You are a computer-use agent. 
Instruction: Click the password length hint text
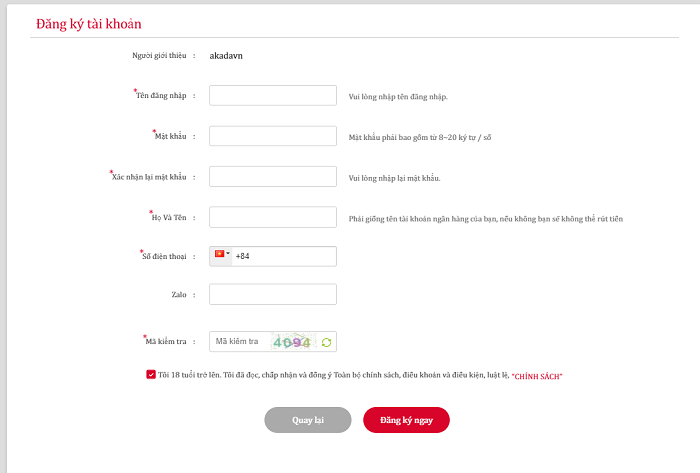pyautogui.click(x=421, y=137)
